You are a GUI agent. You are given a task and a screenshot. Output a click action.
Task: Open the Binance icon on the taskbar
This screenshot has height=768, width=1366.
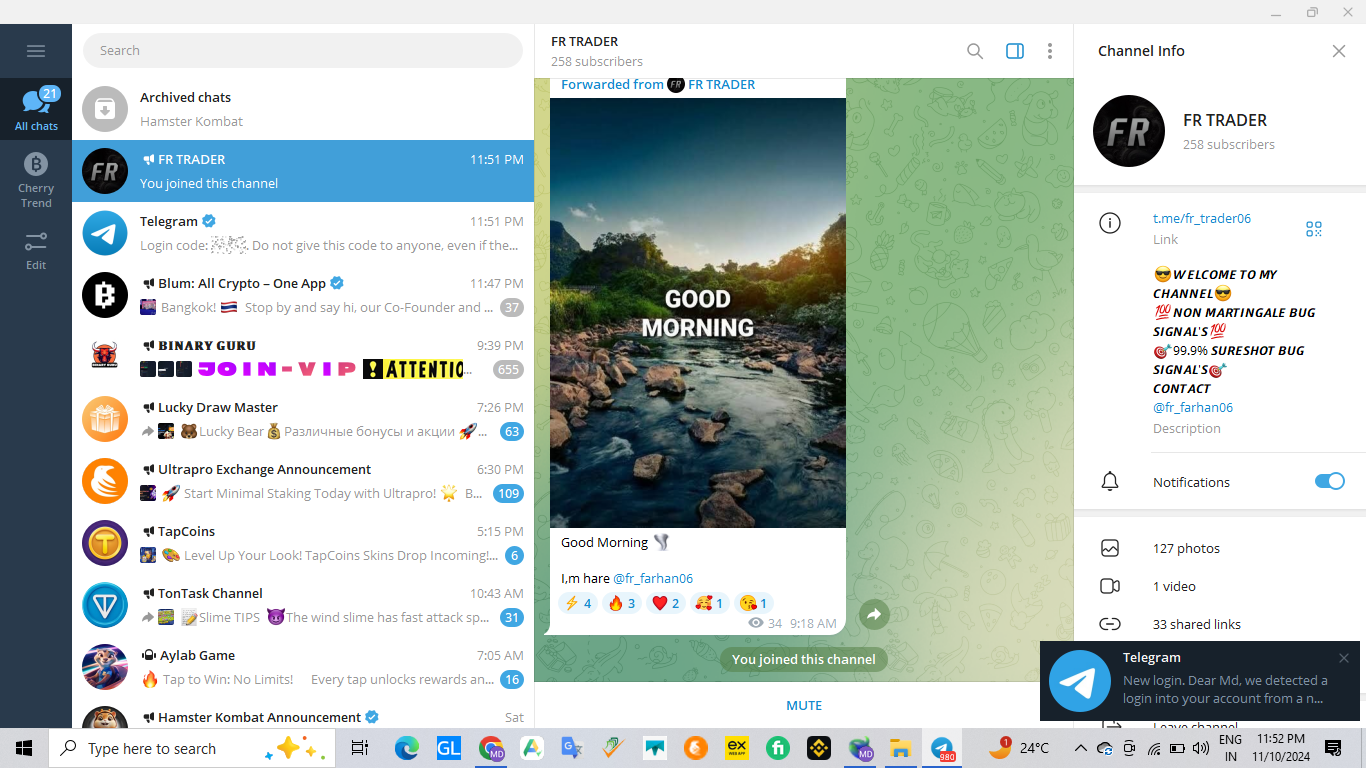[x=819, y=748]
